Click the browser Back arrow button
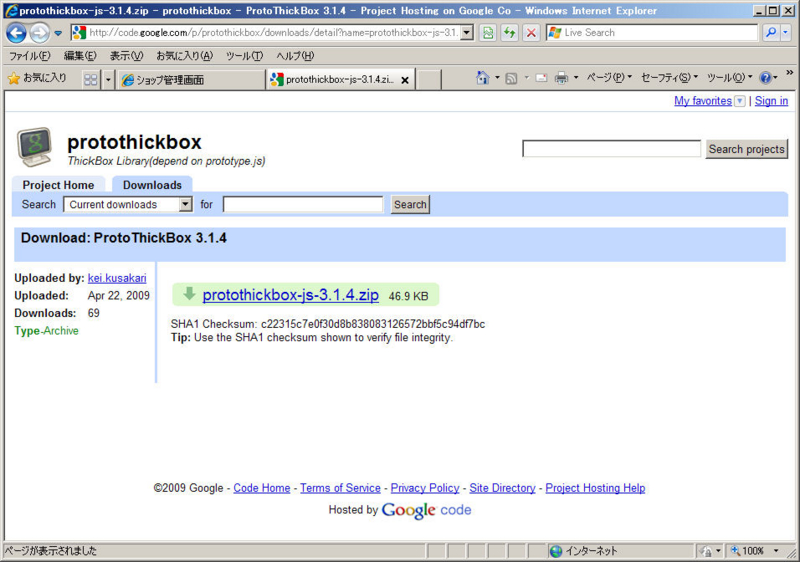Image resolution: width=800 pixels, height=562 pixels. point(16,33)
